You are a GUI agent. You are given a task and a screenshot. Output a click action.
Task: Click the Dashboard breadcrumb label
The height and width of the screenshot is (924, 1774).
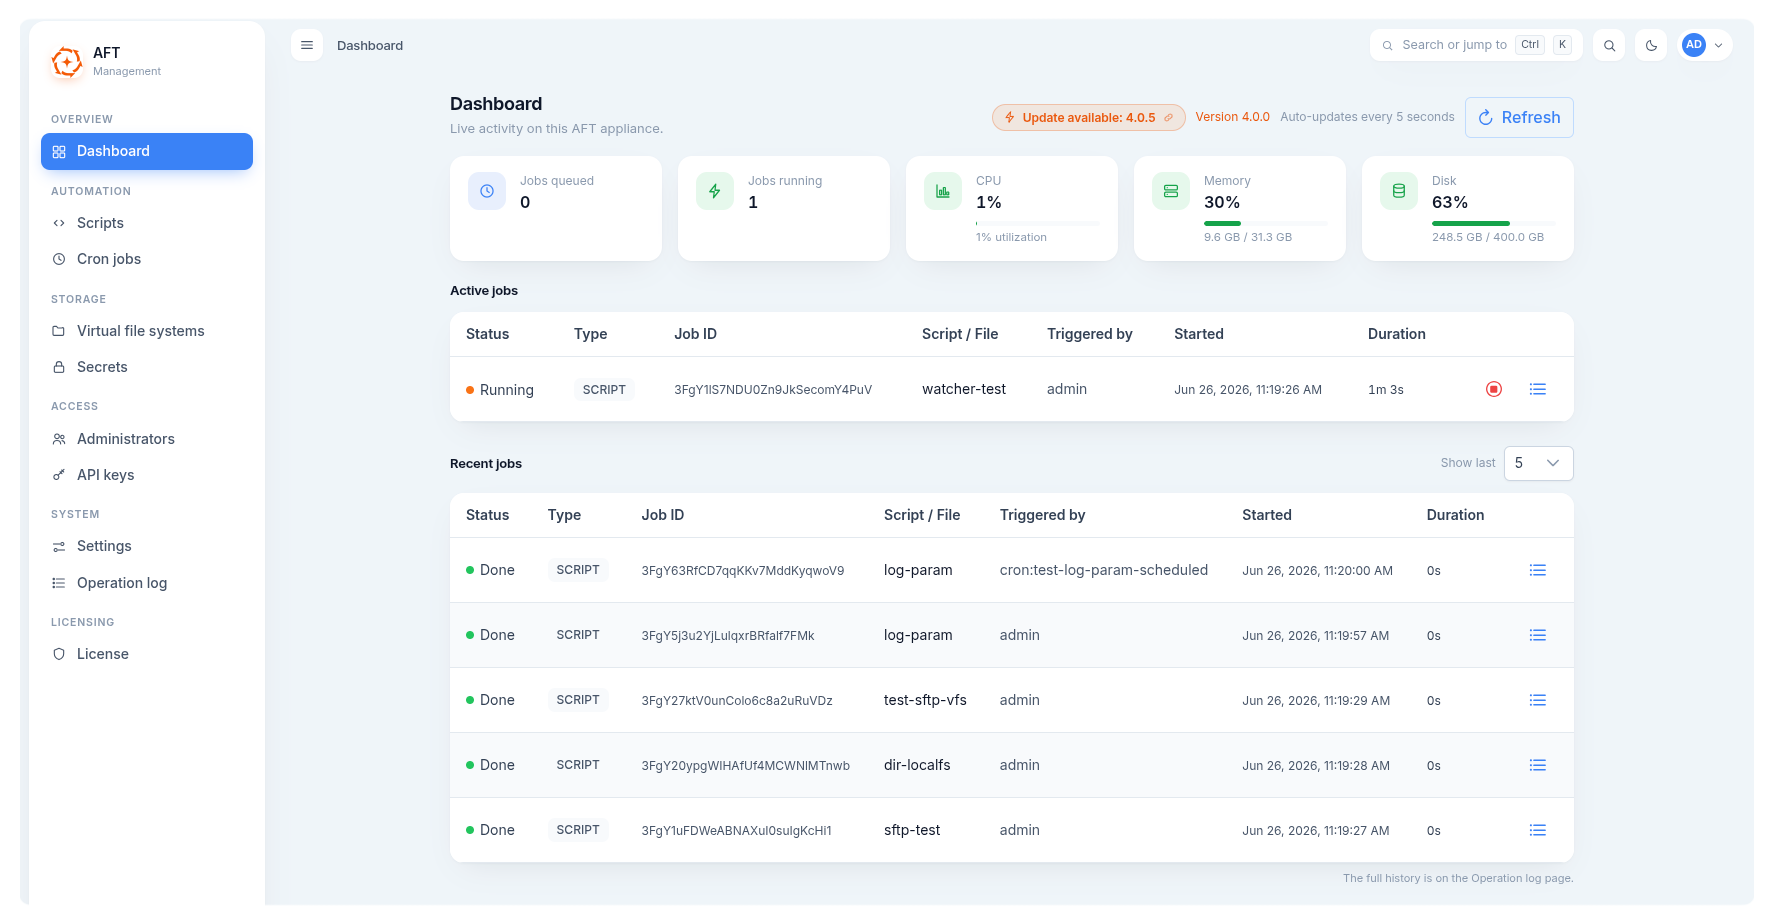click(370, 46)
